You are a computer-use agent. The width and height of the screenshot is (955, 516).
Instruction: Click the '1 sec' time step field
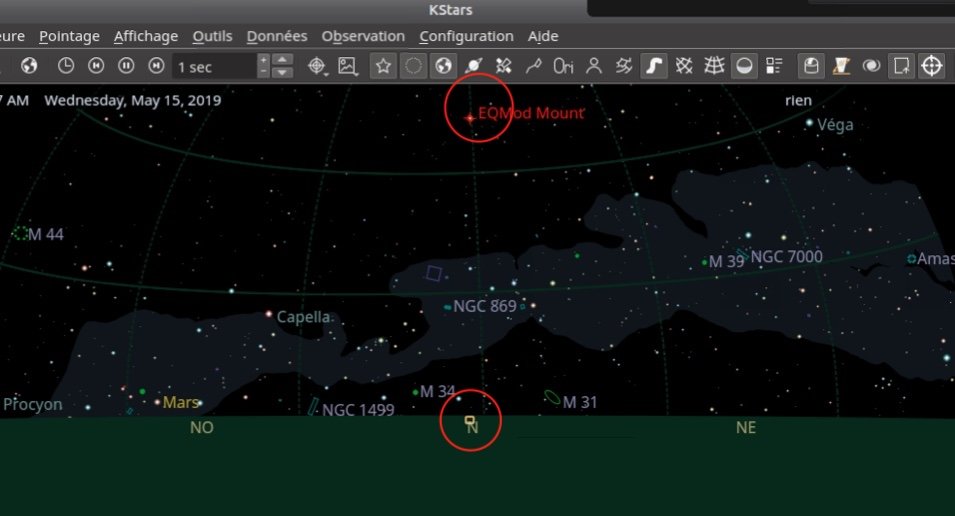pos(214,66)
